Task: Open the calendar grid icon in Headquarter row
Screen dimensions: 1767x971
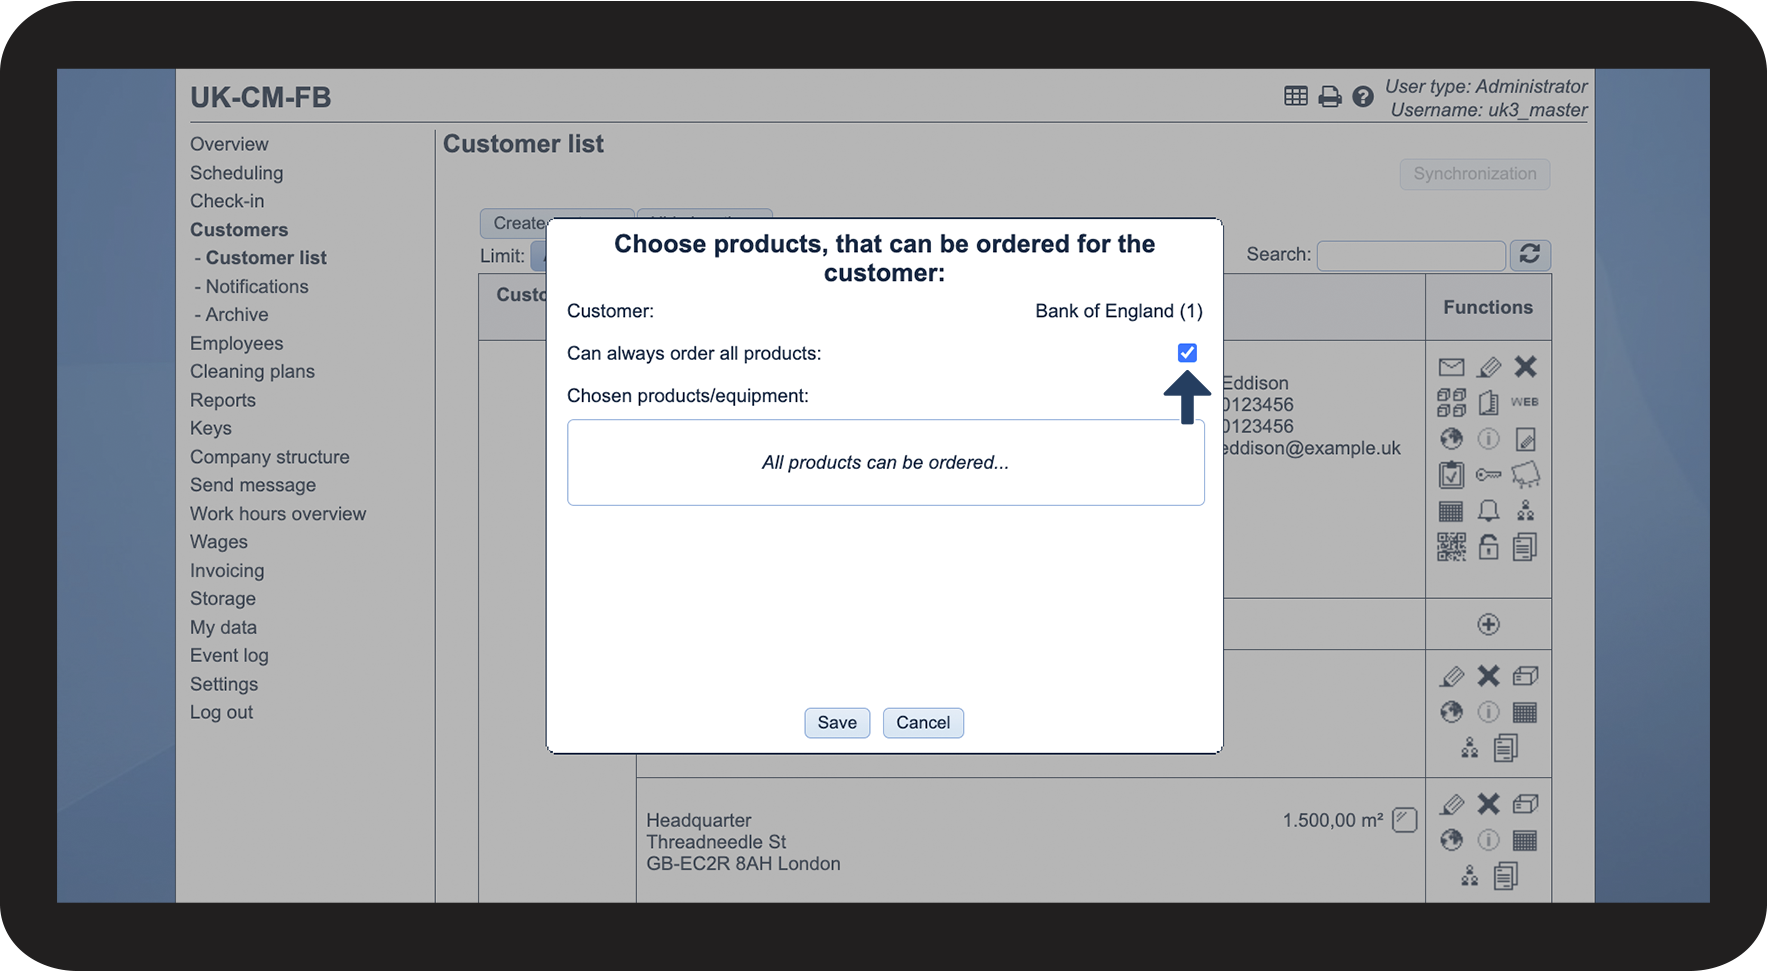Action: (x=1526, y=840)
